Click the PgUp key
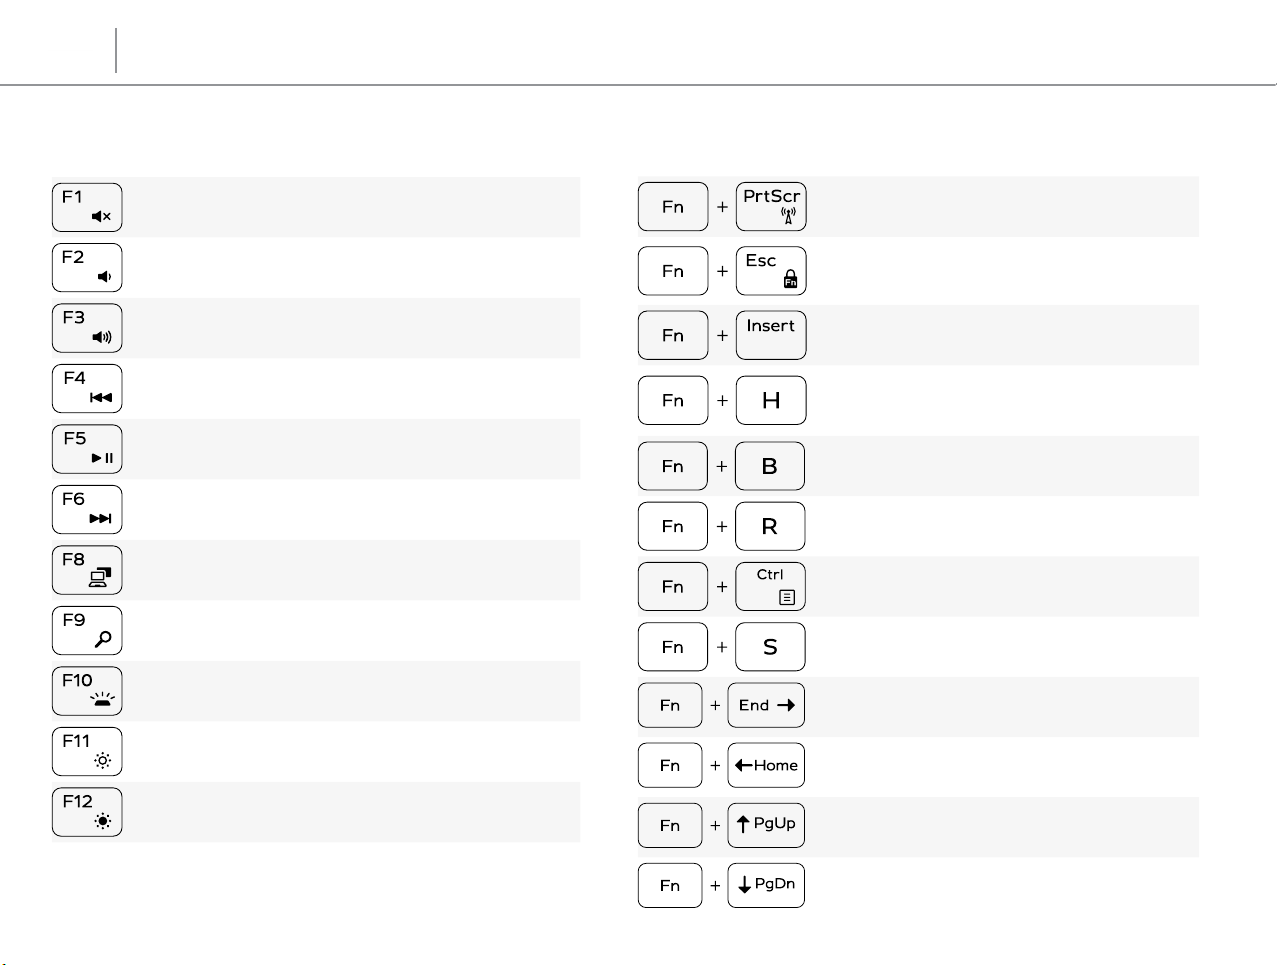This screenshot has width=1277, height=965. click(766, 826)
